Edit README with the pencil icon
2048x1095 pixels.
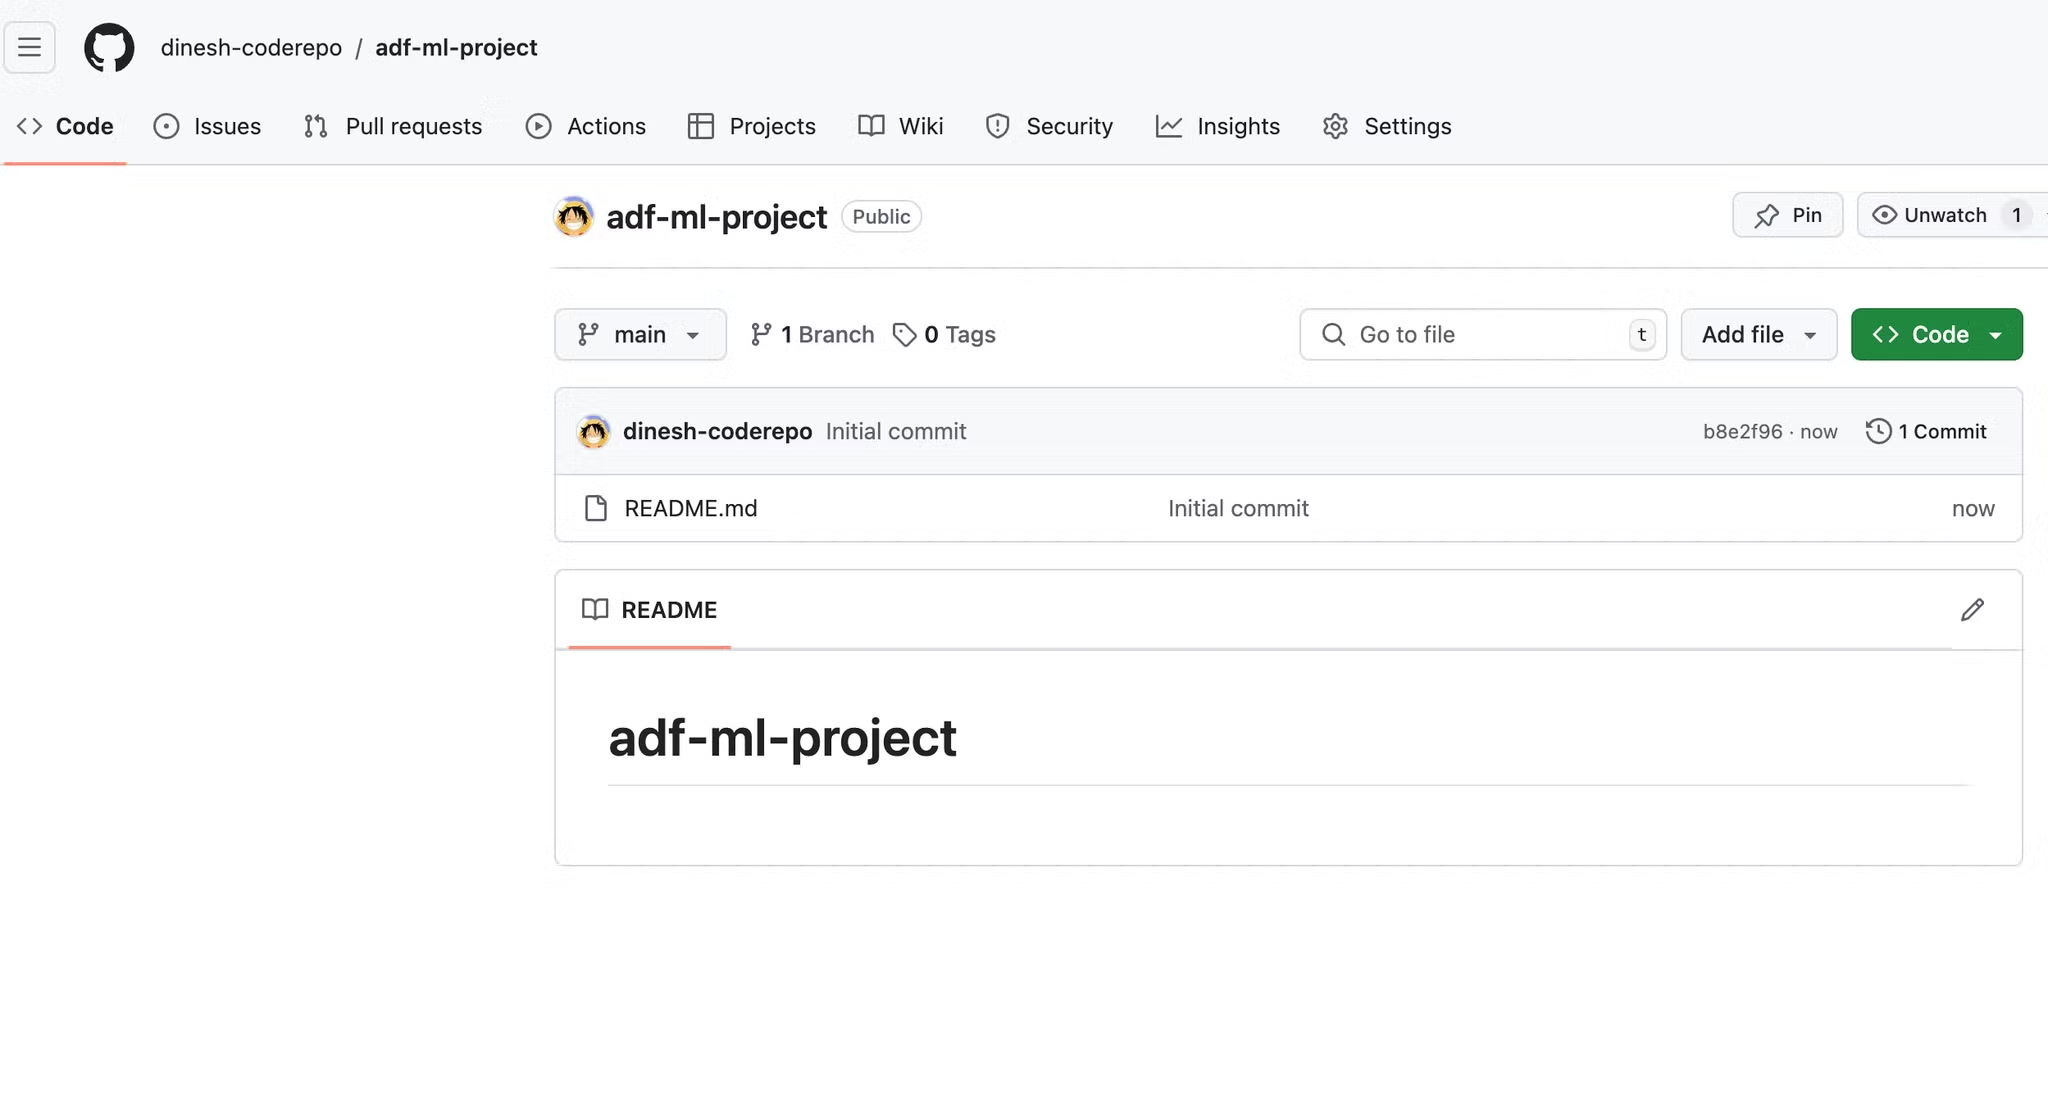[x=1972, y=610]
